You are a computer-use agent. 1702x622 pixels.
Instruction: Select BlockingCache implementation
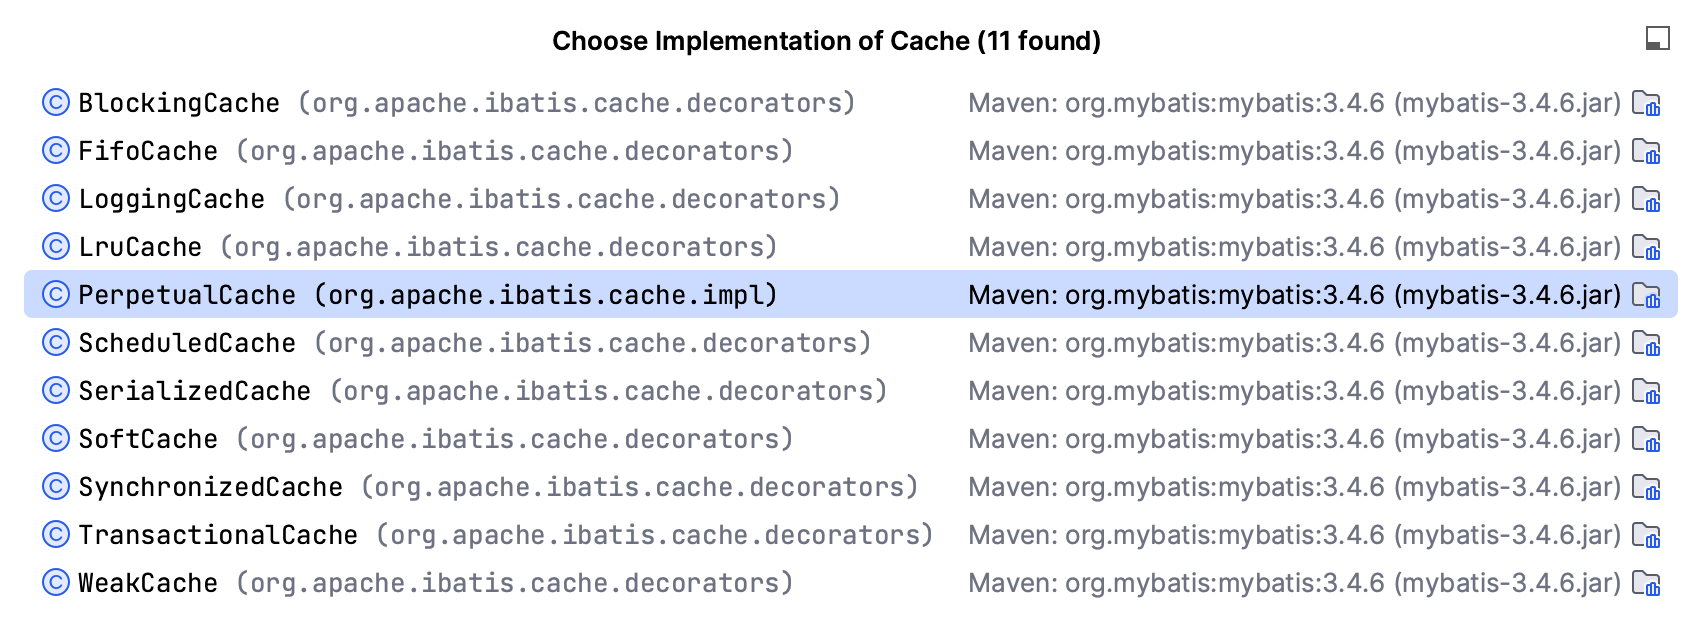(x=179, y=104)
